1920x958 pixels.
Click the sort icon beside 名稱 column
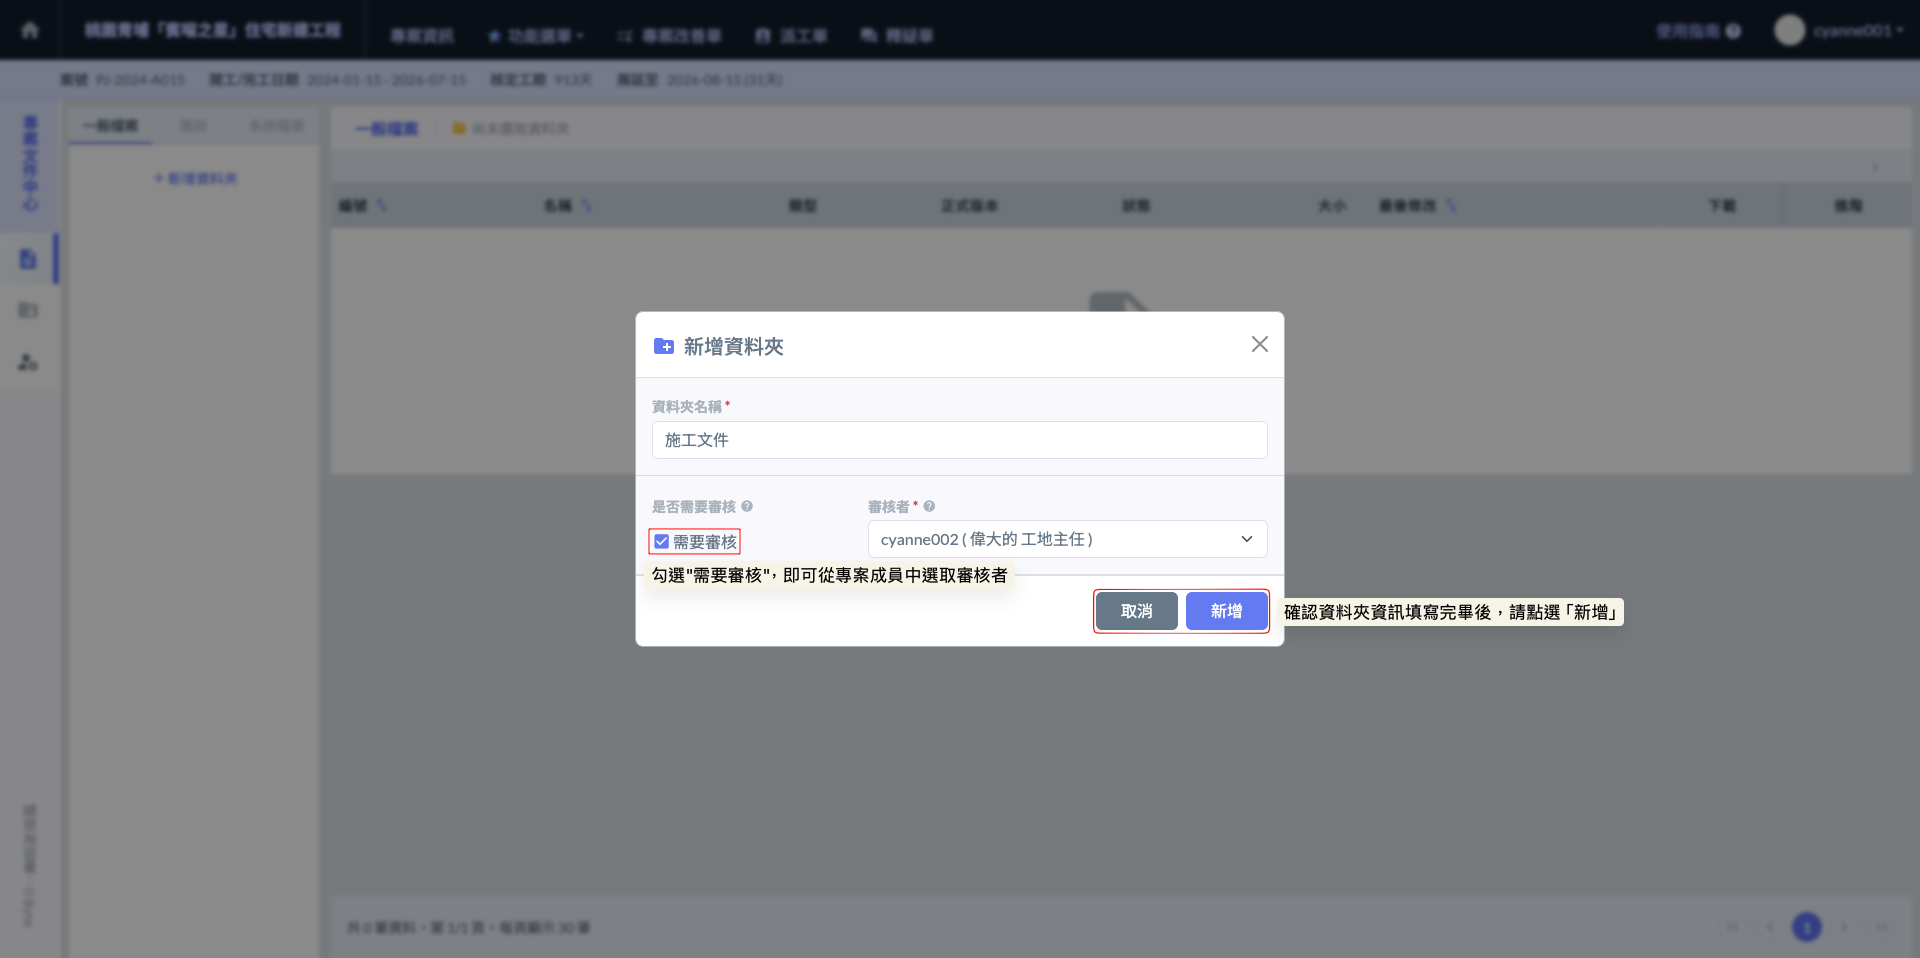coord(587,206)
